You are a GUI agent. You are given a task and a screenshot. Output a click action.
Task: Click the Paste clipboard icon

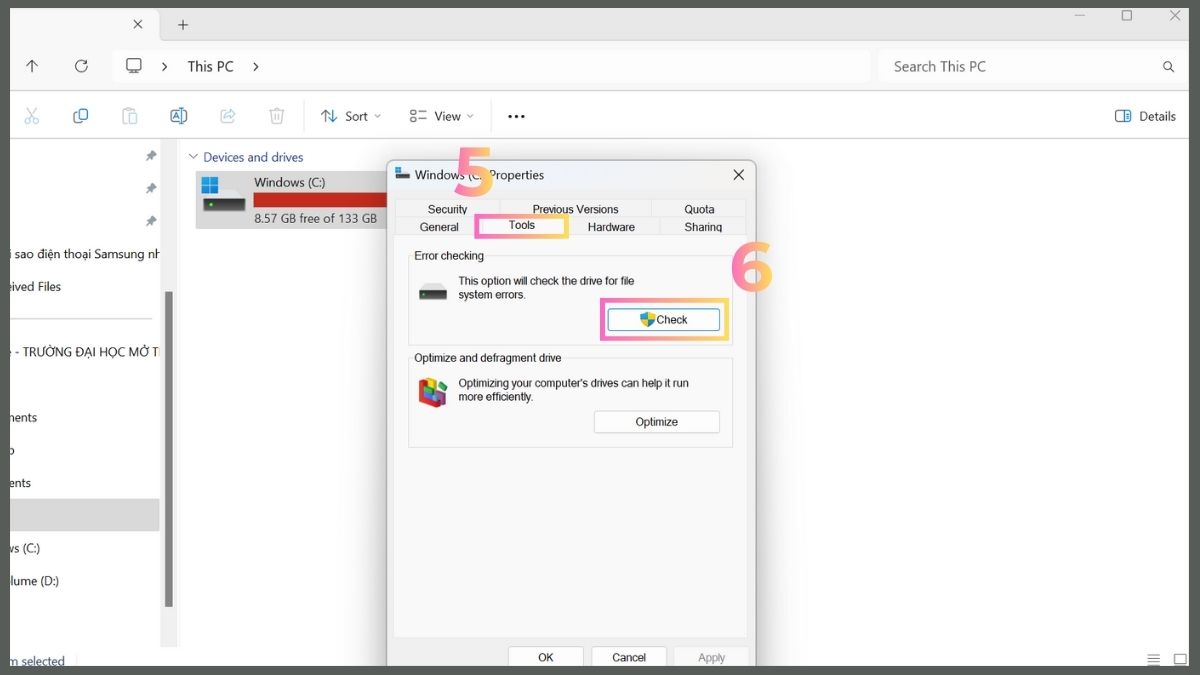click(130, 116)
